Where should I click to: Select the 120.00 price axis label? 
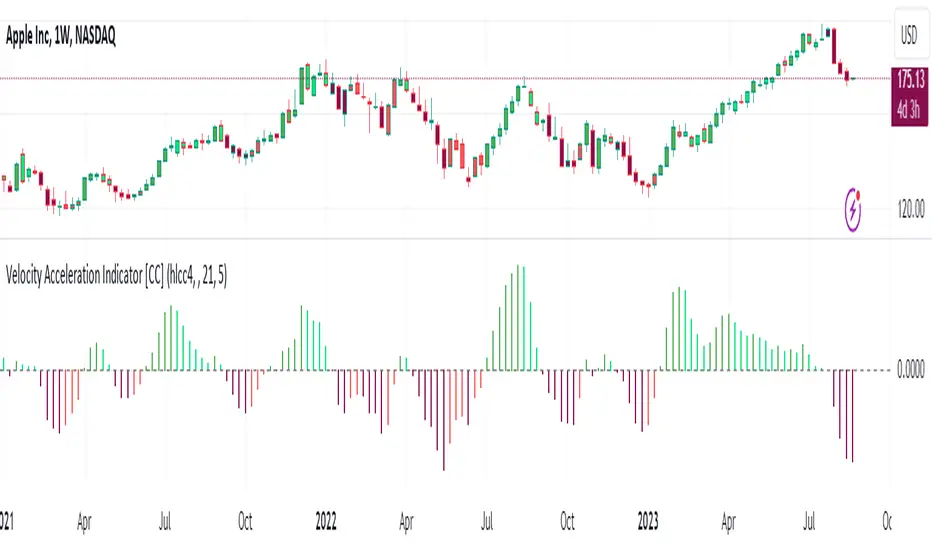click(x=909, y=212)
